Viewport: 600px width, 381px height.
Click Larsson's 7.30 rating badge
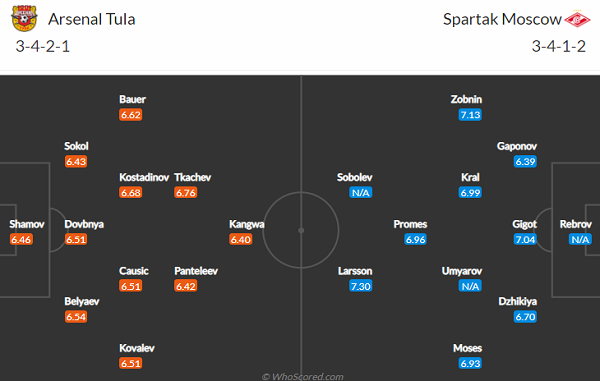pyautogui.click(x=360, y=286)
